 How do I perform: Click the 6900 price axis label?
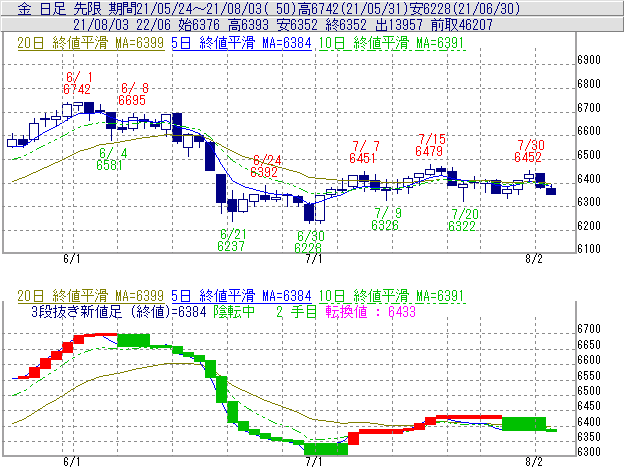point(589,60)
